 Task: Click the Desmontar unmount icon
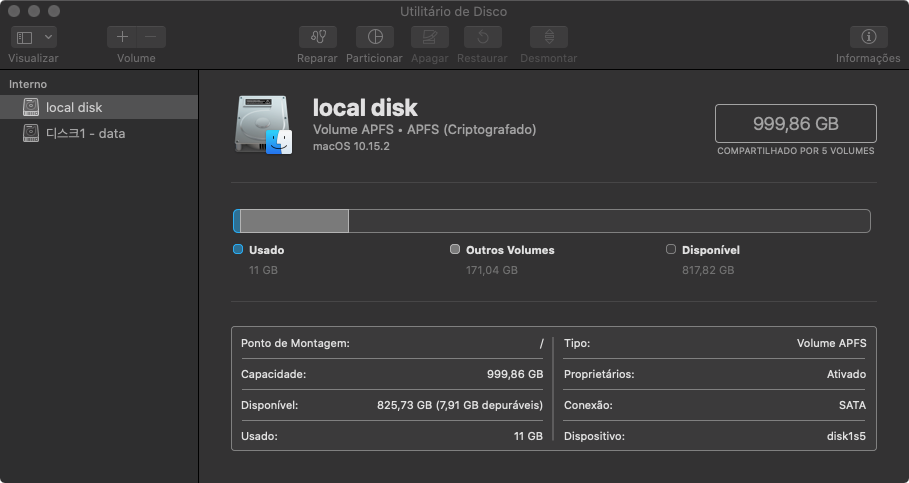548,37
